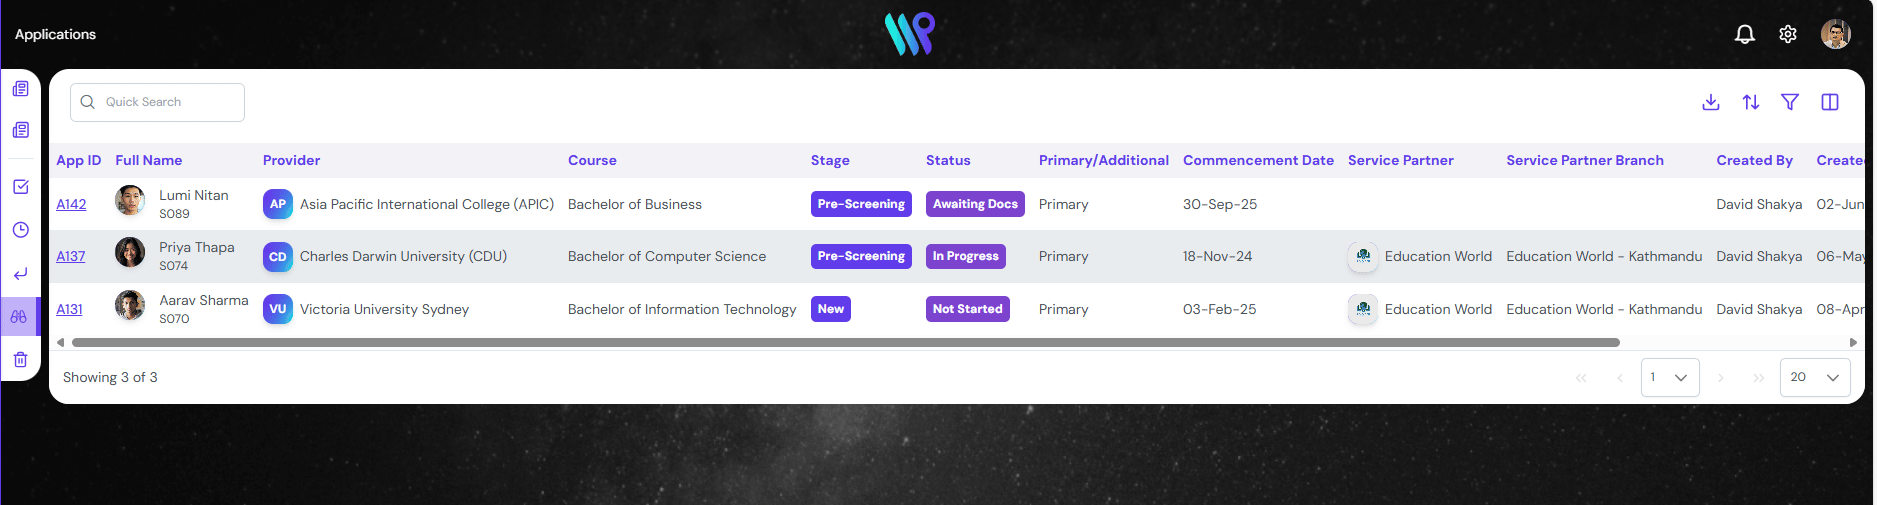The image size is (1877, 505).
Task: Sort by Commencement Date column header
Action: click(x=1258, y=160)
